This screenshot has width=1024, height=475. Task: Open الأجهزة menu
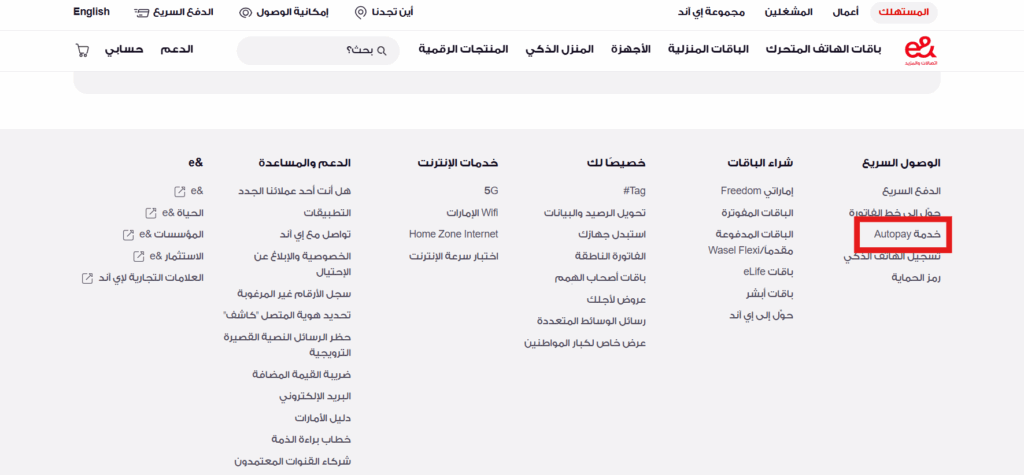tap(631, 50)
